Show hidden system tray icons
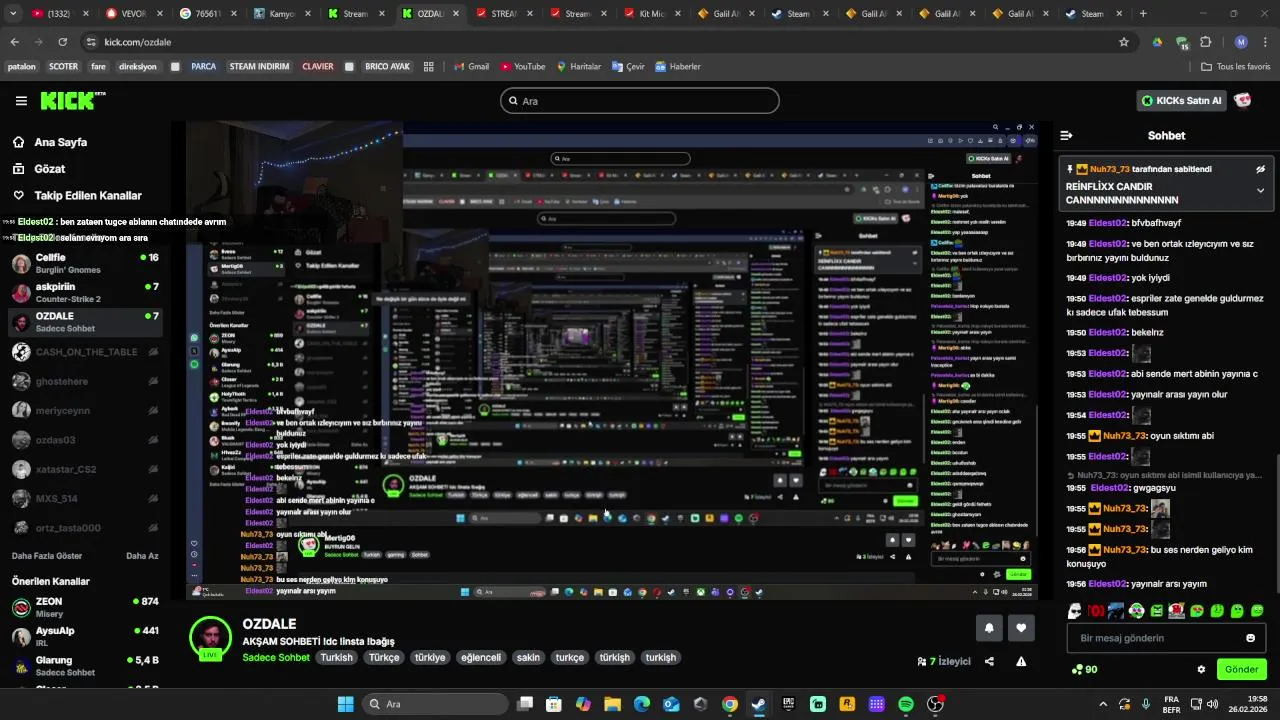Viewport: 1280px width, 720px height. coord(1103,704)
